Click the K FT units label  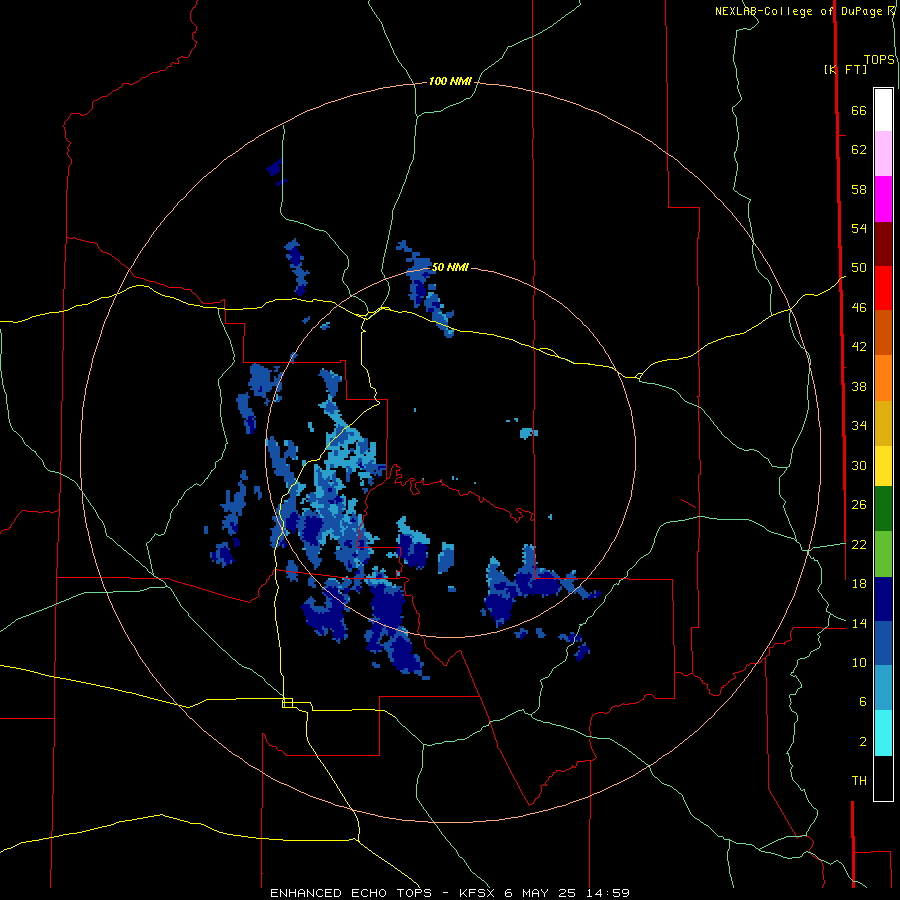[845, 69]
